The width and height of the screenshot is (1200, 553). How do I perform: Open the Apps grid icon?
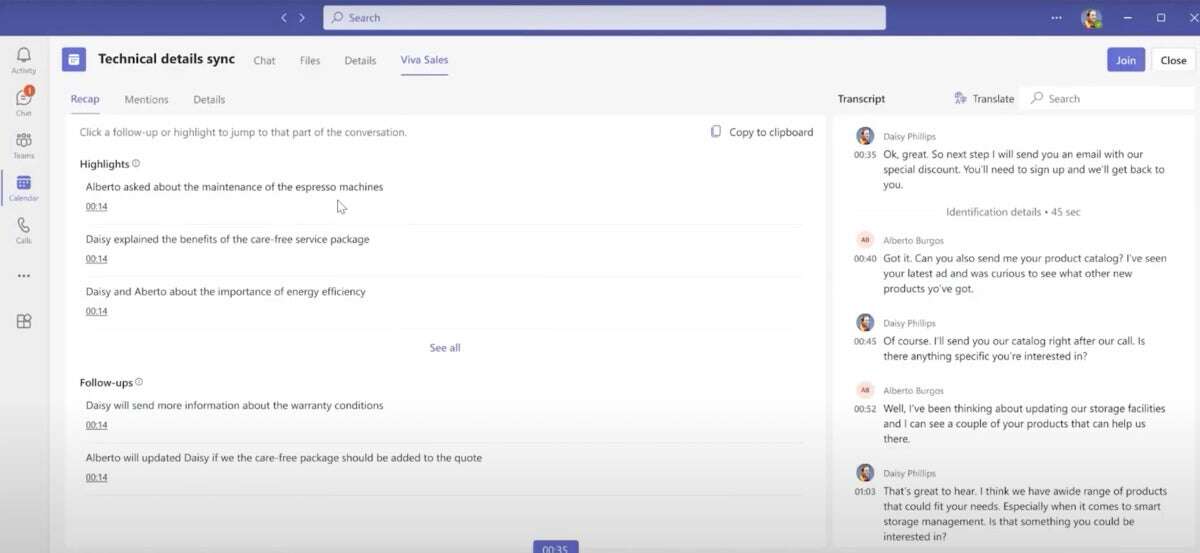23,321
